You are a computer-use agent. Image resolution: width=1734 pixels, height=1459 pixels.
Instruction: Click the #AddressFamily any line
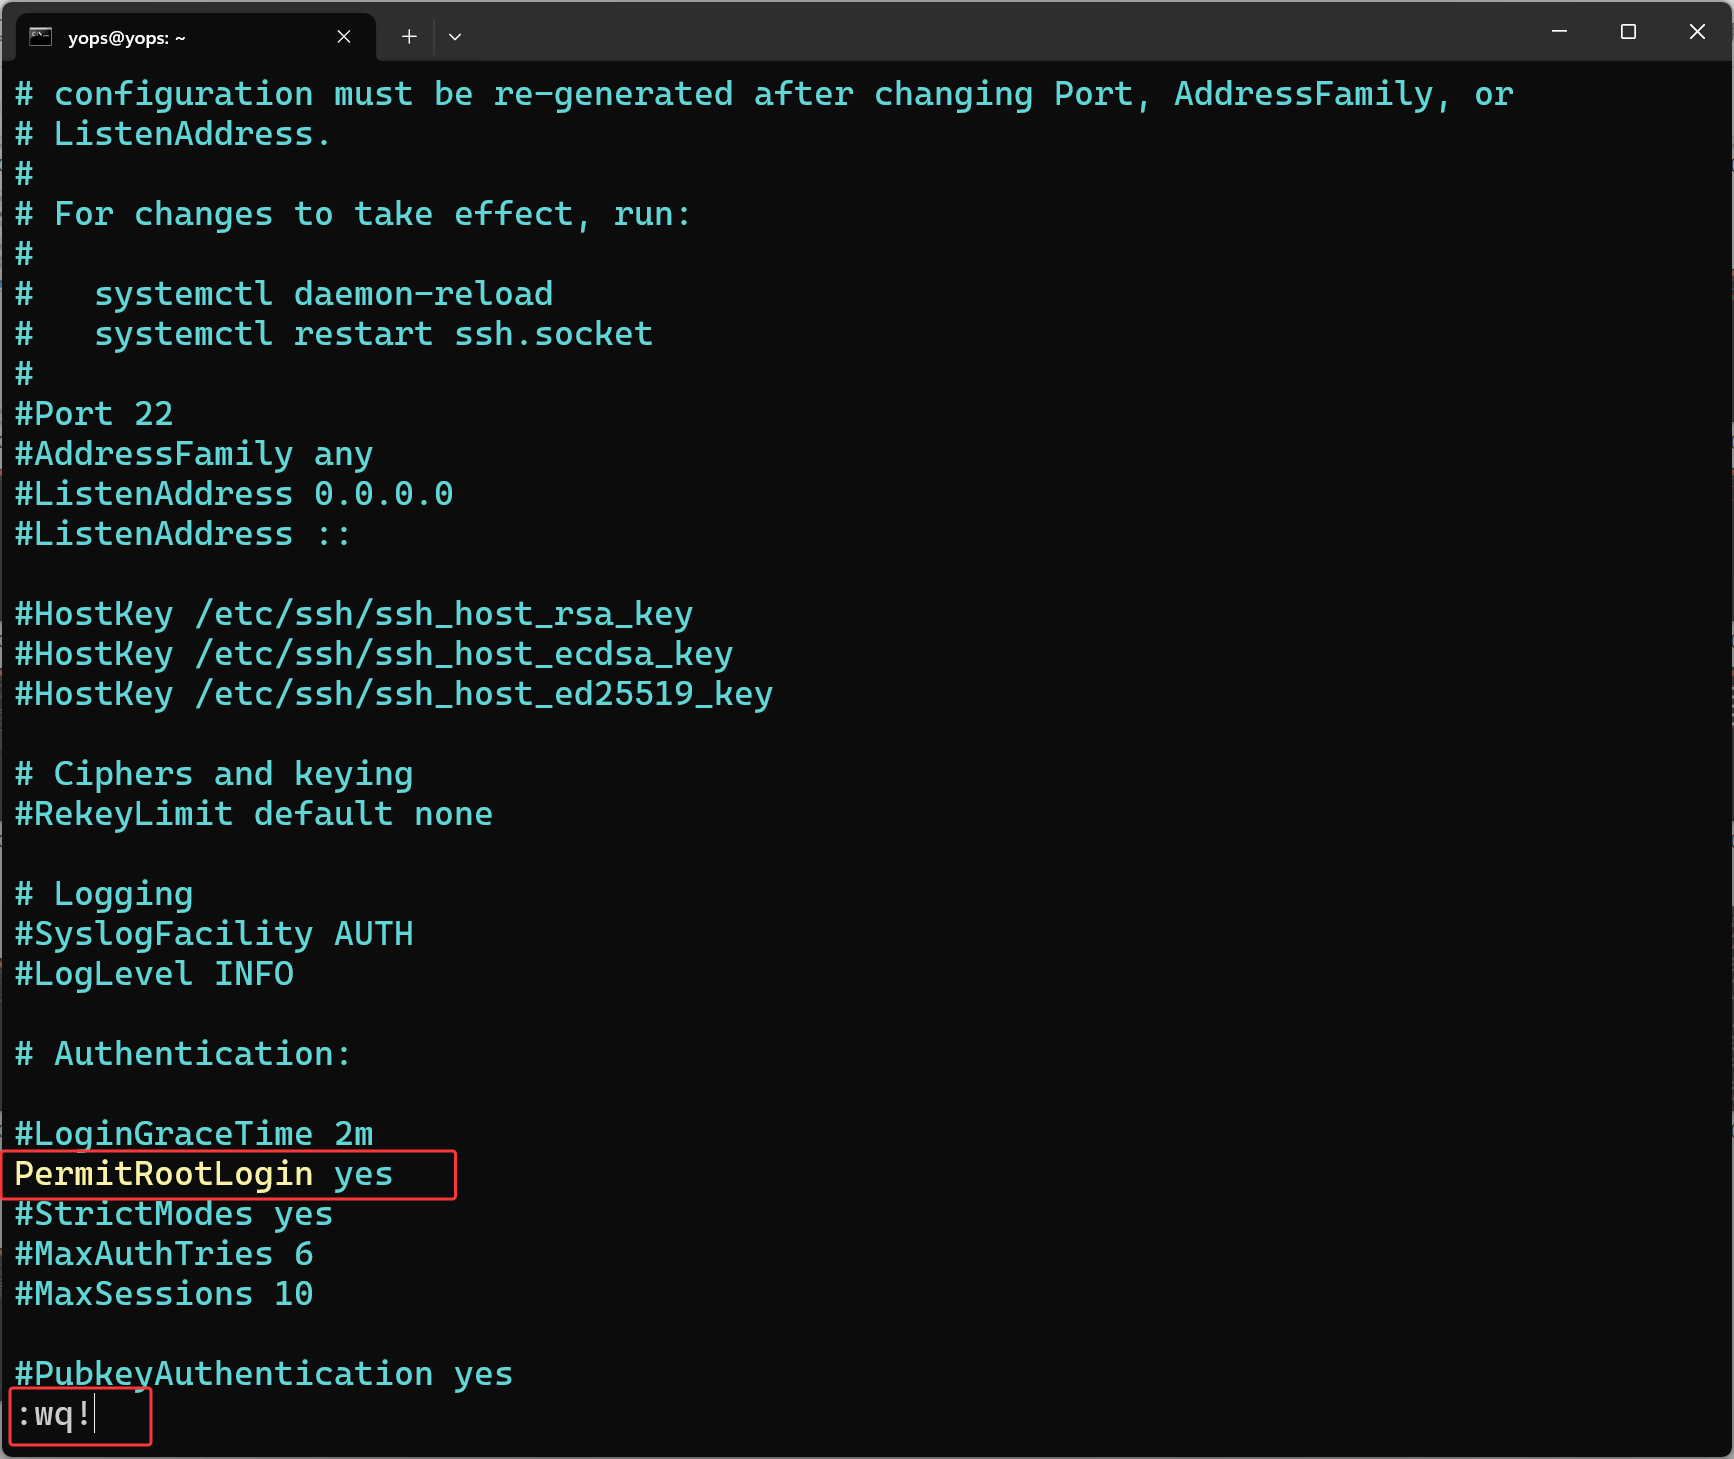point(194,454)
